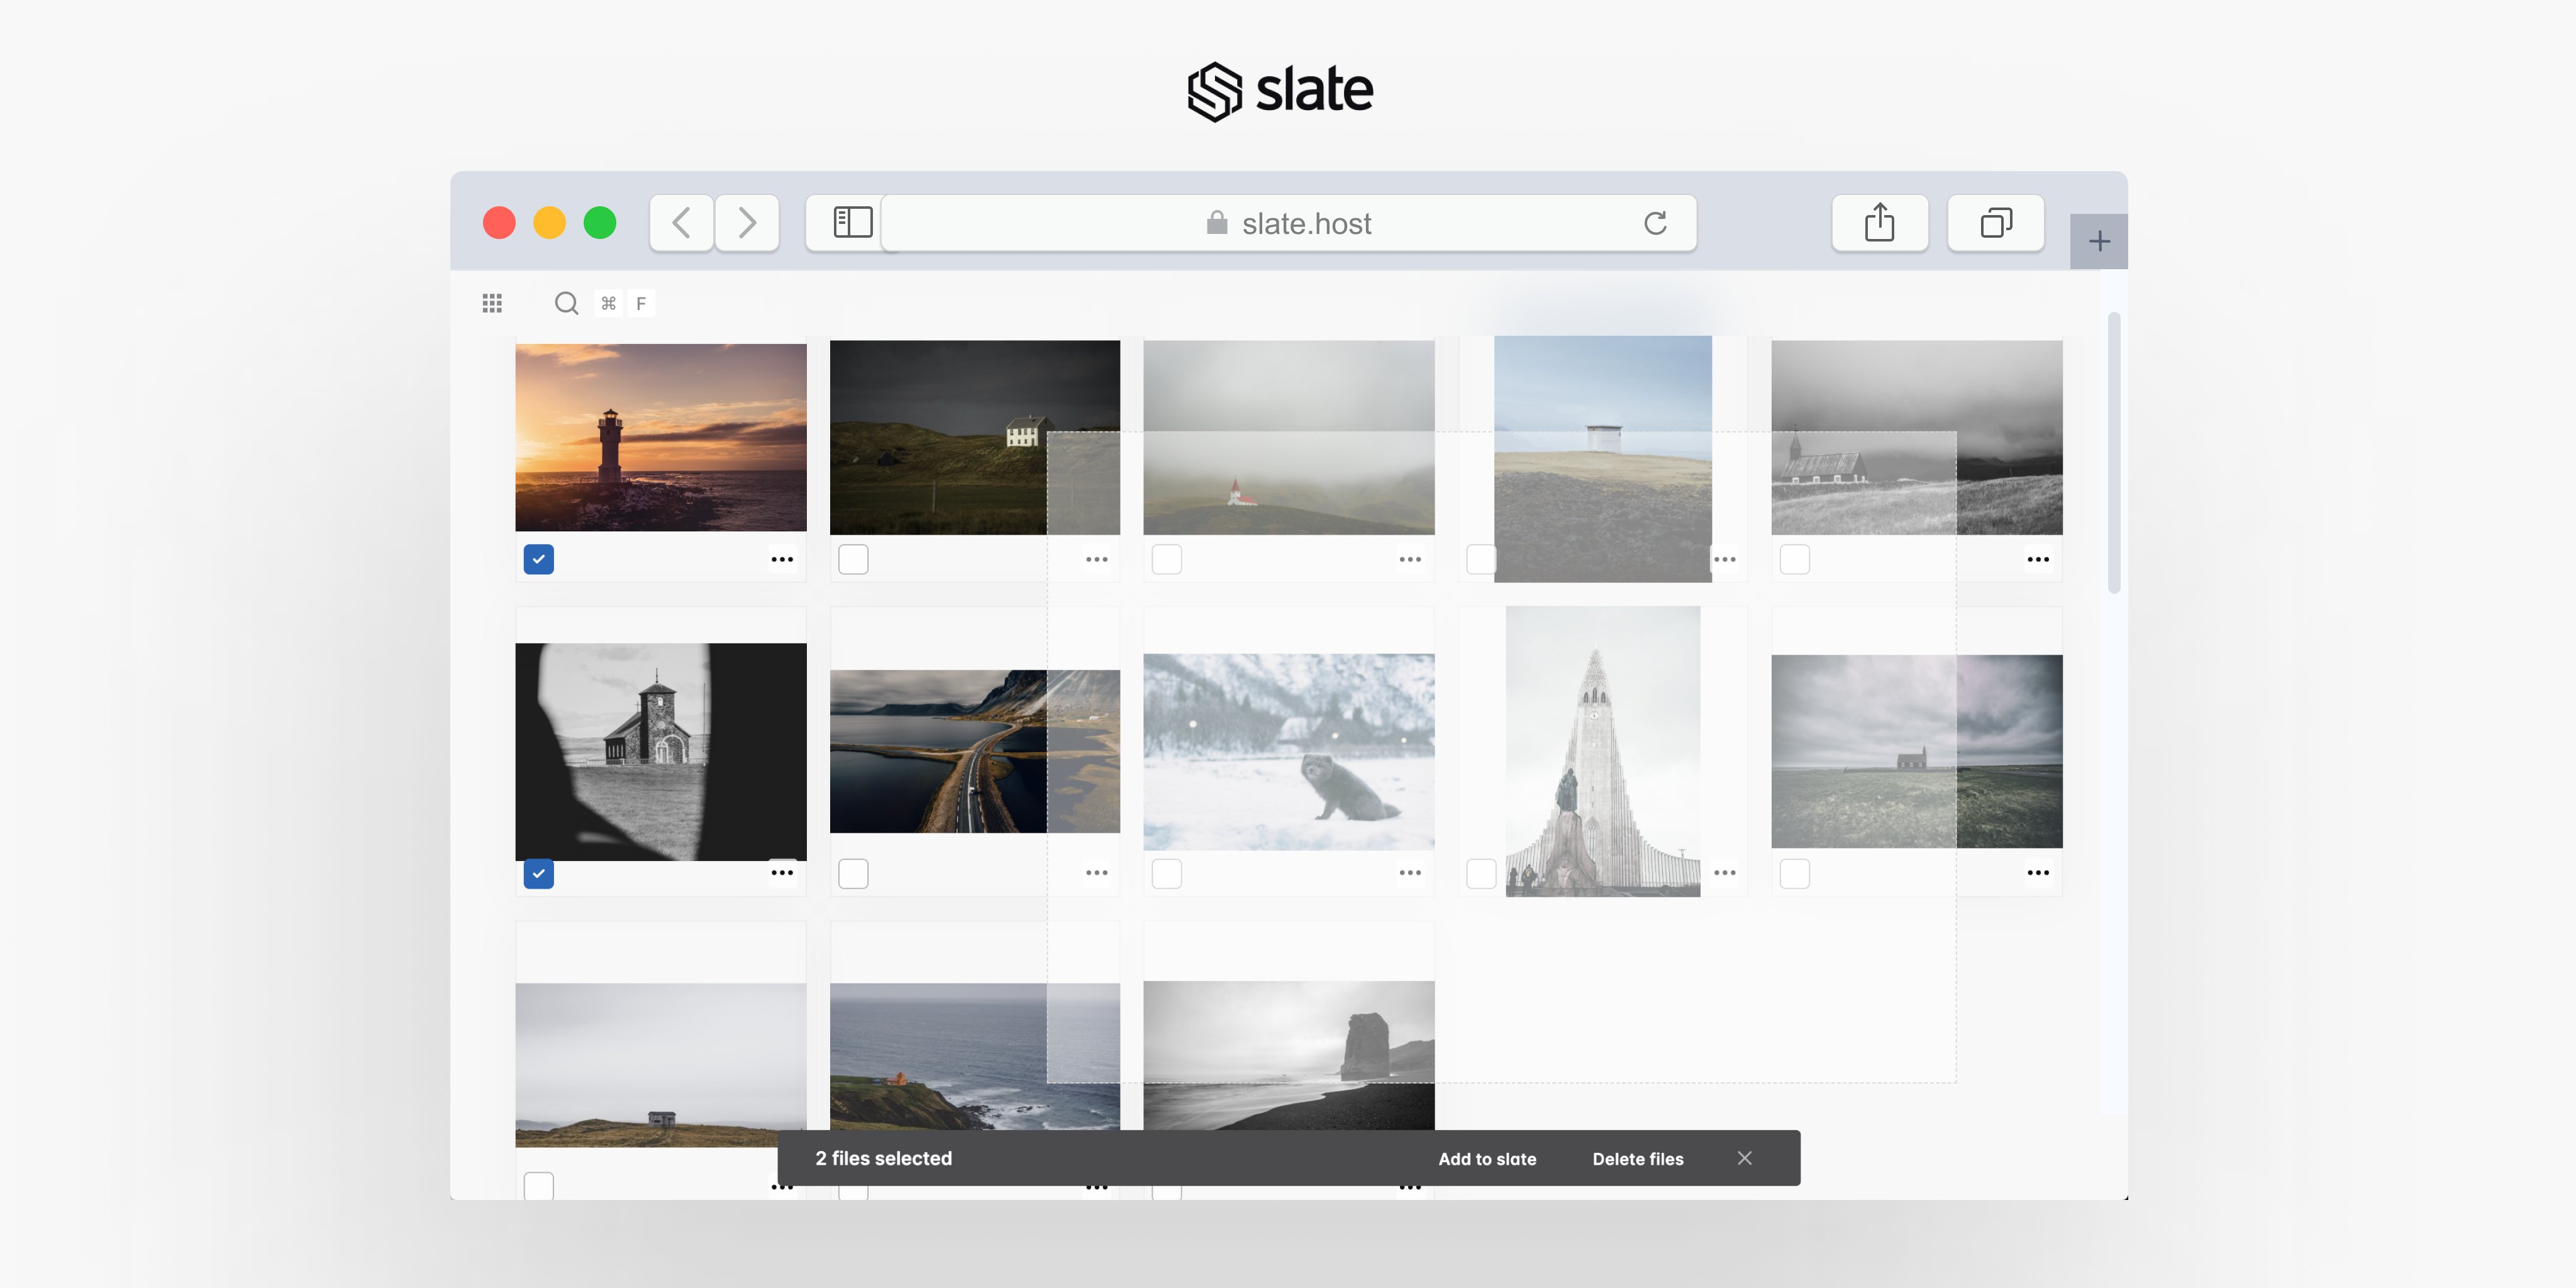Open more options for grayscale church field
Viewport: 2576px width, 1288px height.
2038,559
